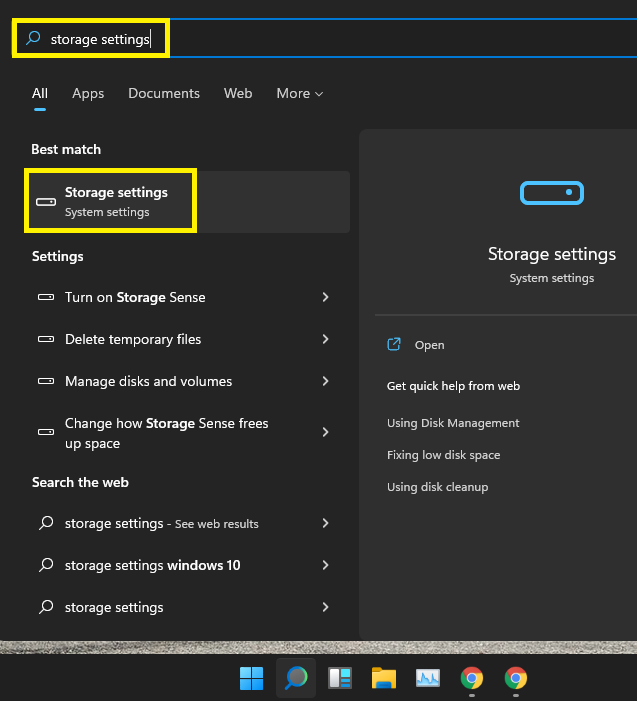Click the magnifier icon in the search box

34,39
